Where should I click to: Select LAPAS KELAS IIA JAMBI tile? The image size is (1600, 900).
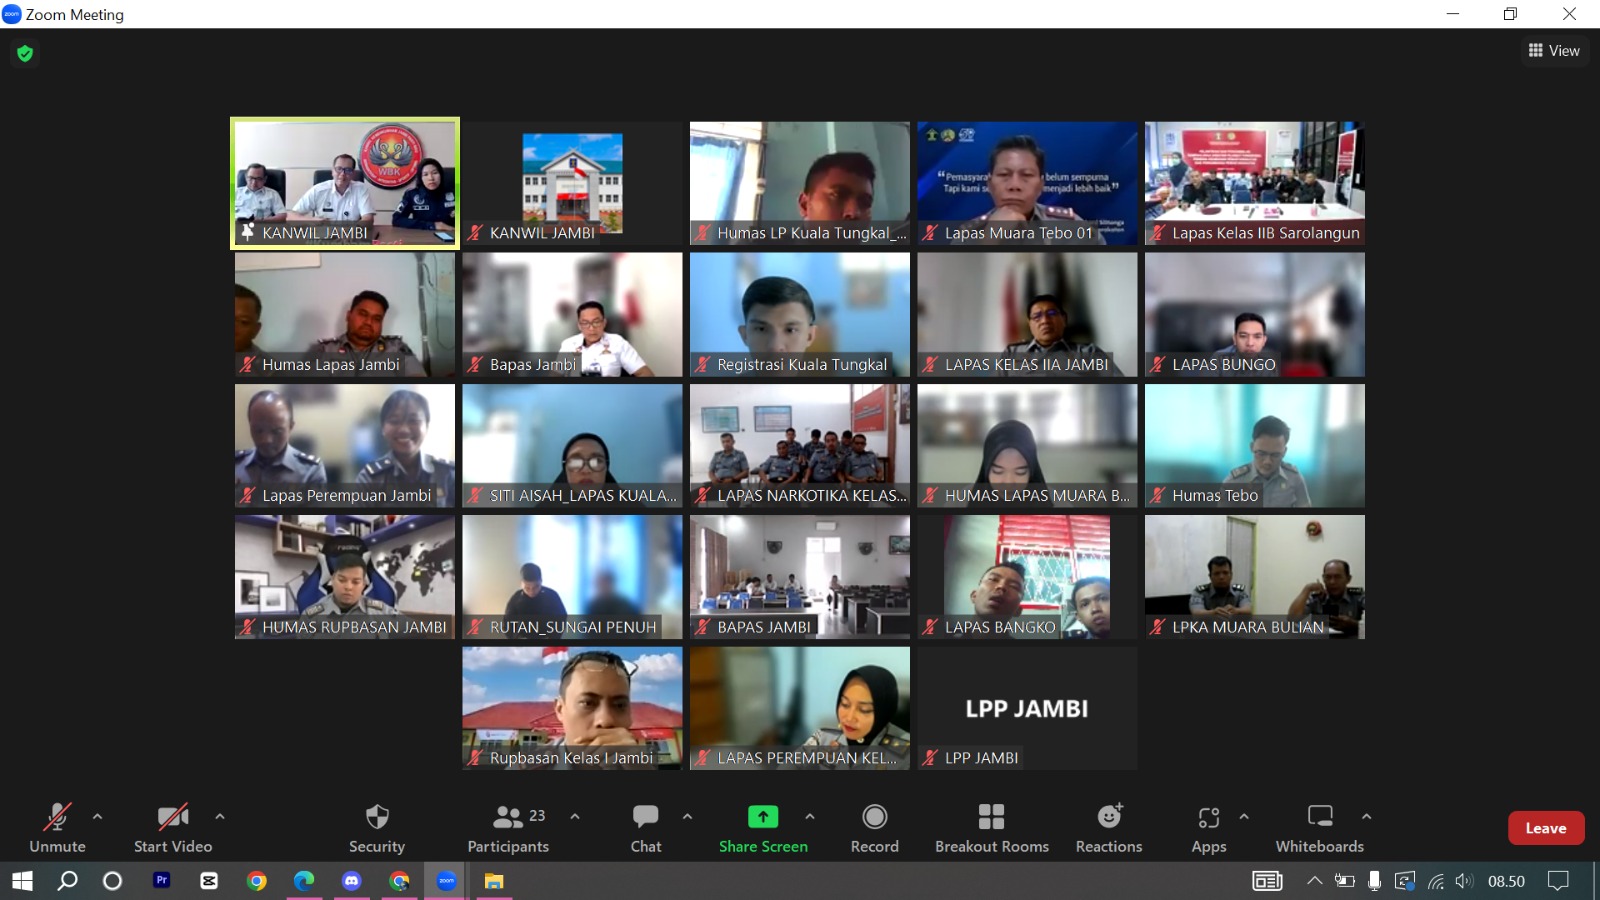(x=1027, y=314)
